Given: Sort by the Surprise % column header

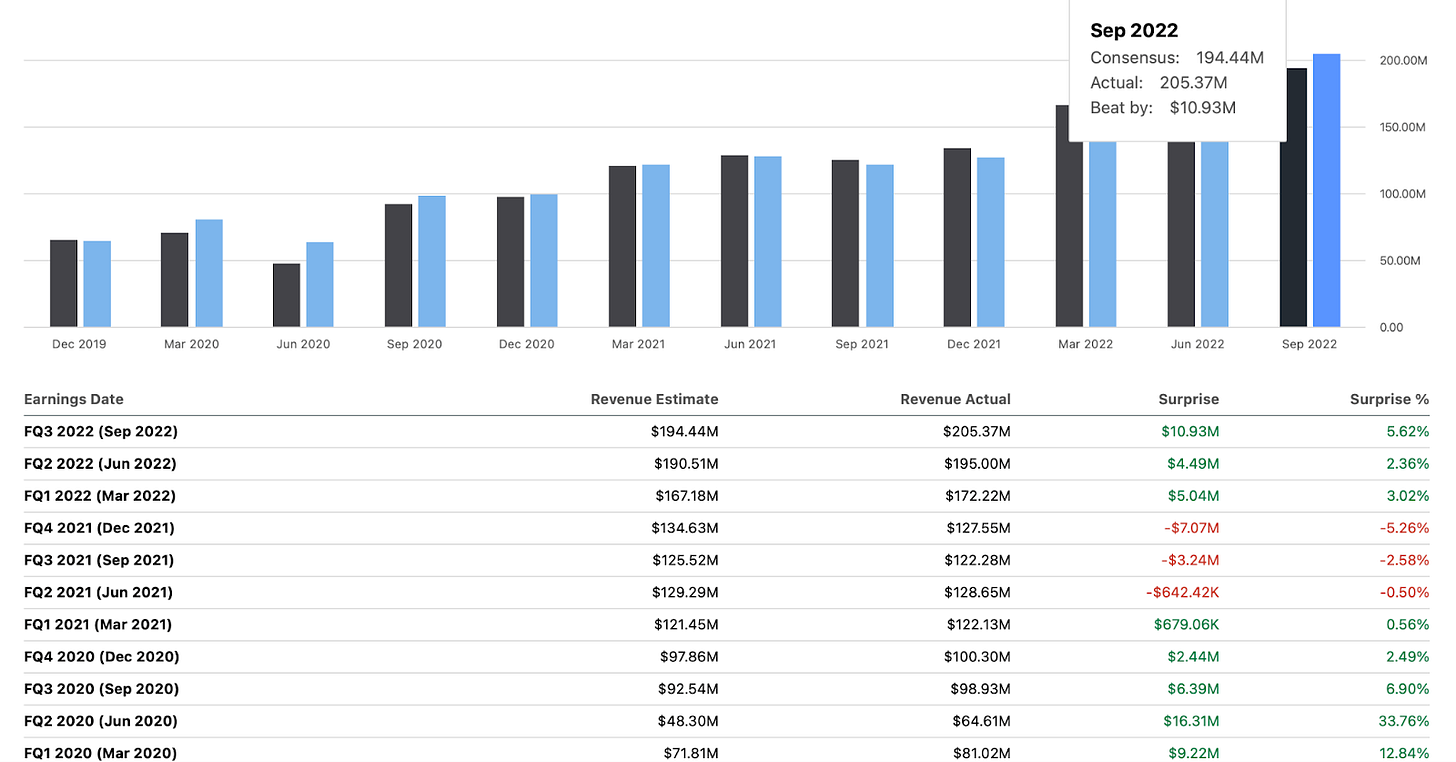Looking at the screenshot, I should [x=1390, y=399].
